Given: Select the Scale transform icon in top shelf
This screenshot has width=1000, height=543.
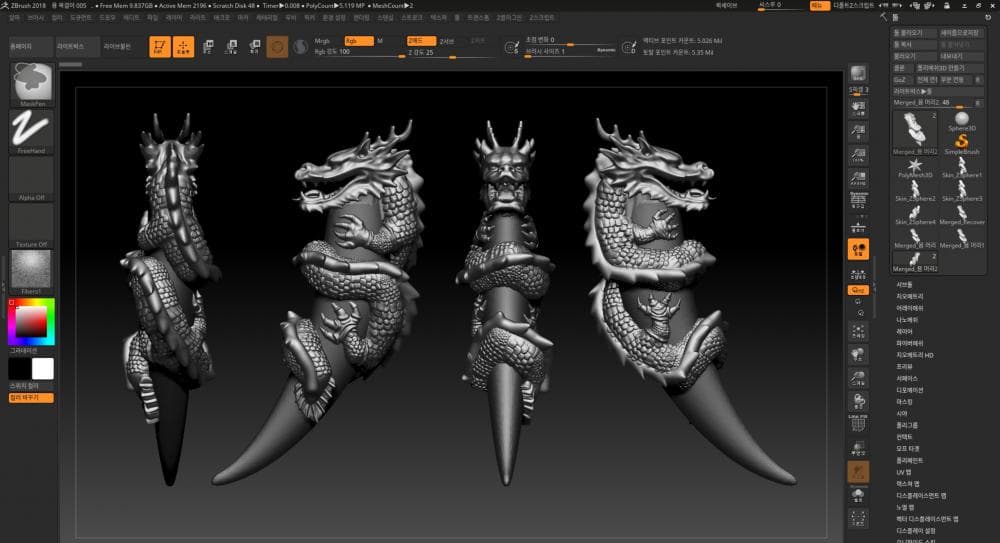Looking at the screenshot, I should point(231,47).
